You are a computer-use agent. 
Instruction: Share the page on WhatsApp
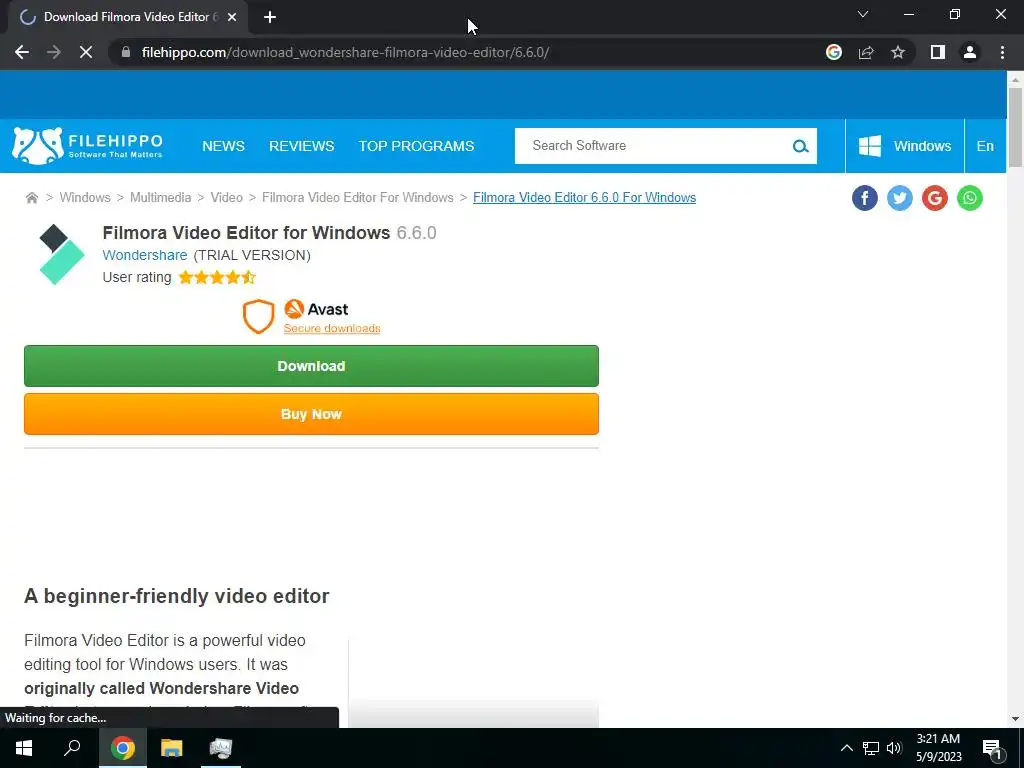point(970,198)
